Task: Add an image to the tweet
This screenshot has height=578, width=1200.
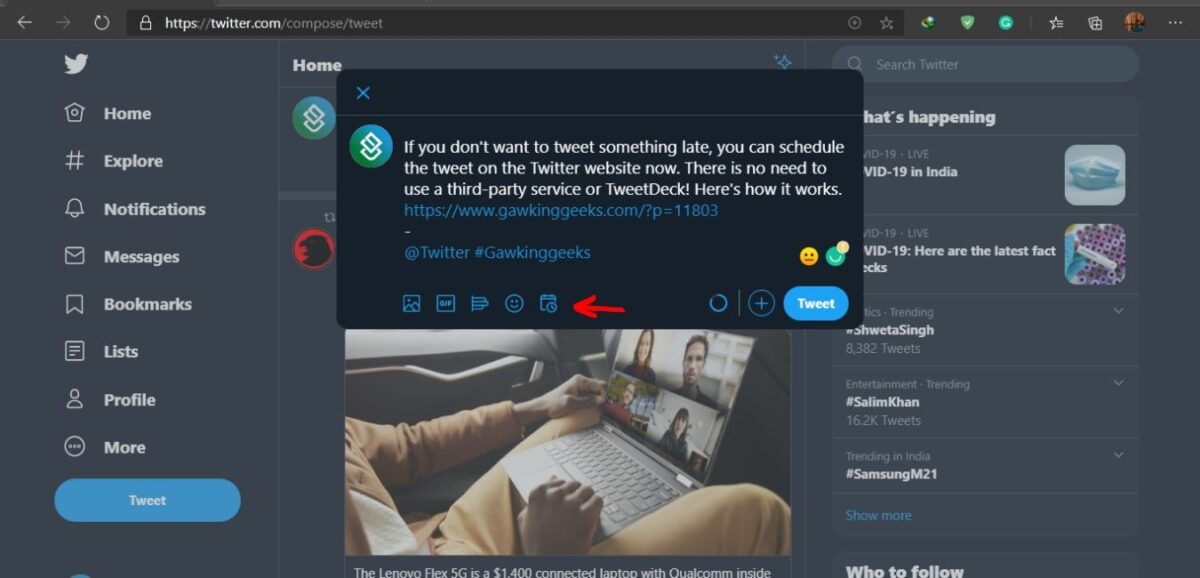Action: tap(411, 303)
